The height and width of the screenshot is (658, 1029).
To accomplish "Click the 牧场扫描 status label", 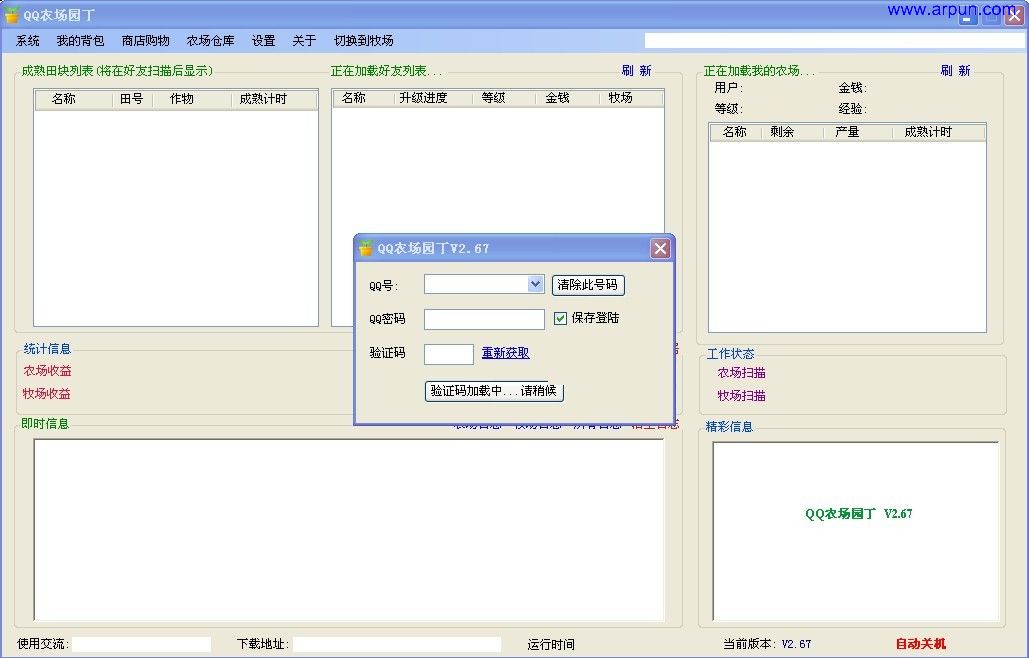I will (x=742, y=396).
